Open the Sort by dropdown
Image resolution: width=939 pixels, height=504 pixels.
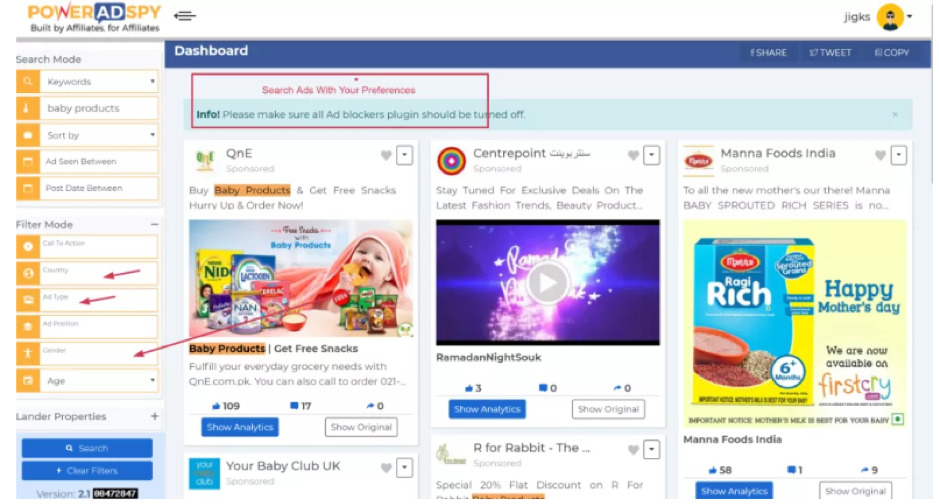pyautogui.click(x=99, y=135)
